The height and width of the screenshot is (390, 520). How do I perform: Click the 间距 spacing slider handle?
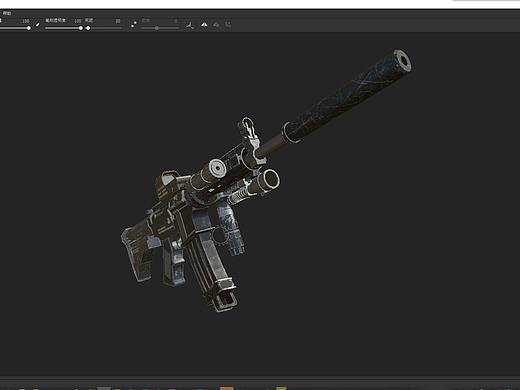pyautogui.click(x=88, y=28)
